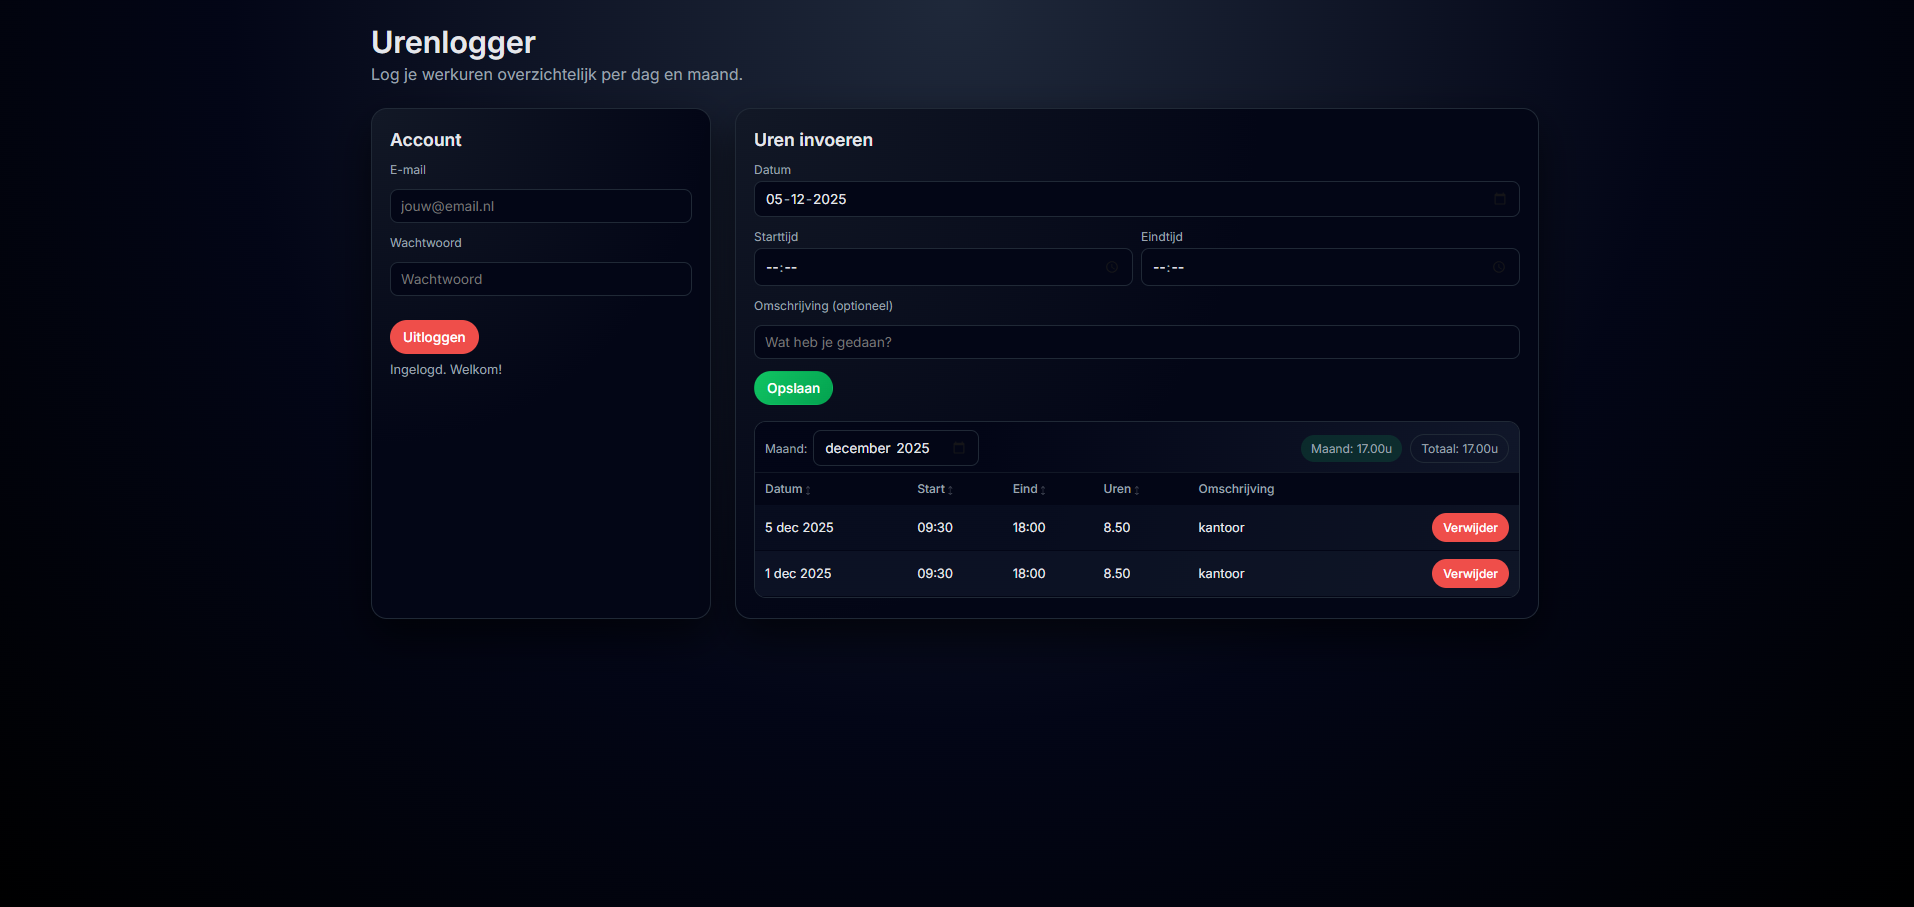Save the entry with Opslaan
The width and height of the screenshot is (1914, 907).
pos(793,388)
